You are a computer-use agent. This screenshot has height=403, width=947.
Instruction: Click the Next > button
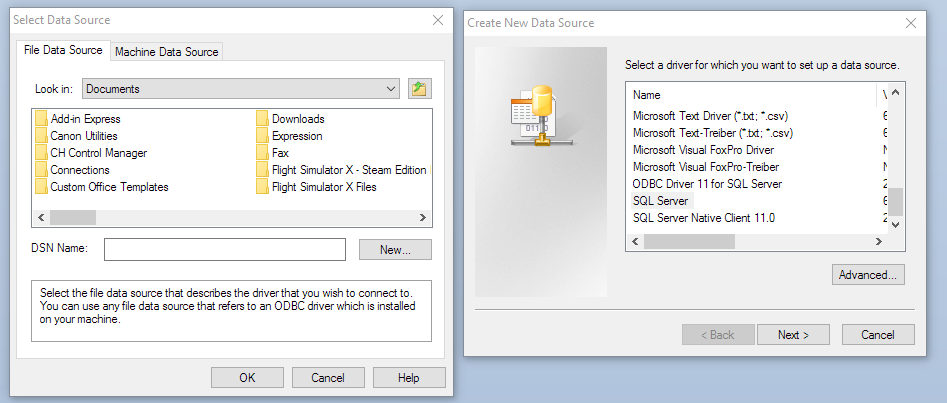793,335
